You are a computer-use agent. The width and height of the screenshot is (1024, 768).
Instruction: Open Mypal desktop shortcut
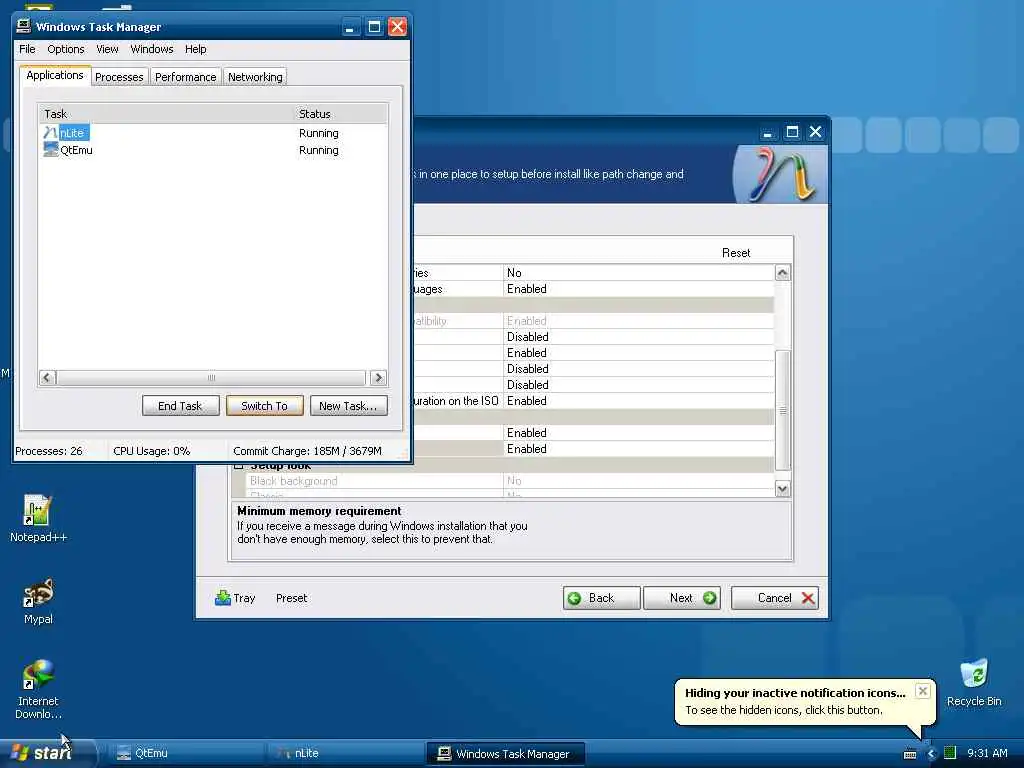click(38, 601)
